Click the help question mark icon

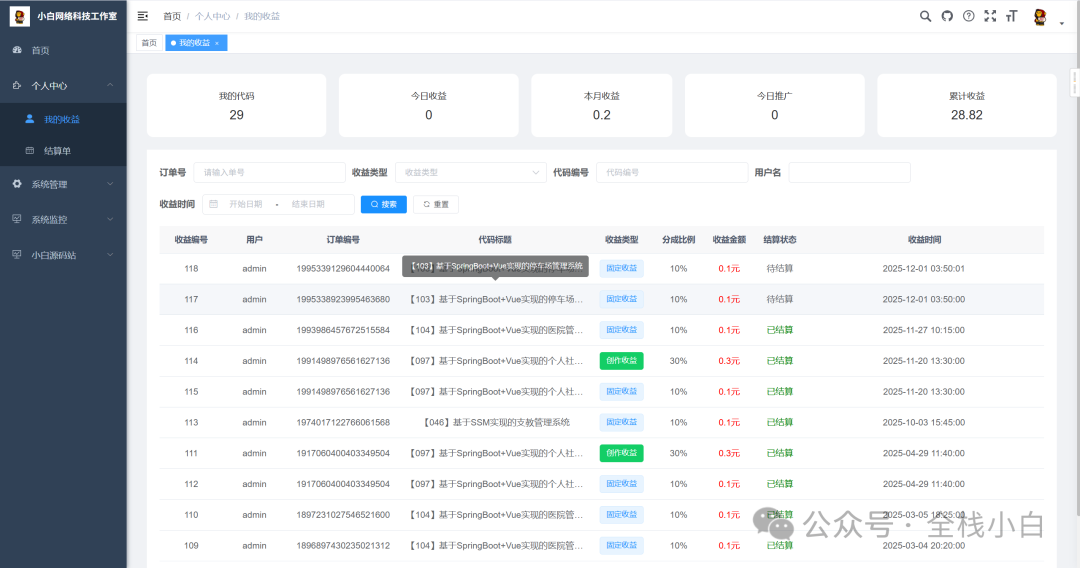click(968, 16)
